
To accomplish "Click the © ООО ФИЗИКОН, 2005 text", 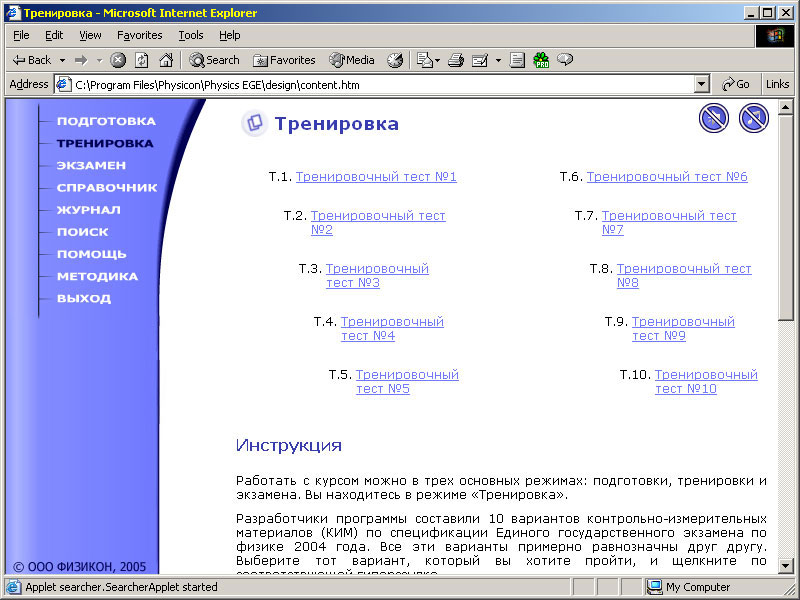I will (x=80, y=567).
